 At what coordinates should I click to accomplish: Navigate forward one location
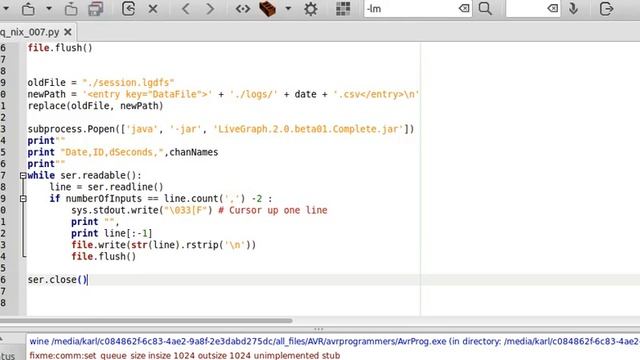(210, 9)
